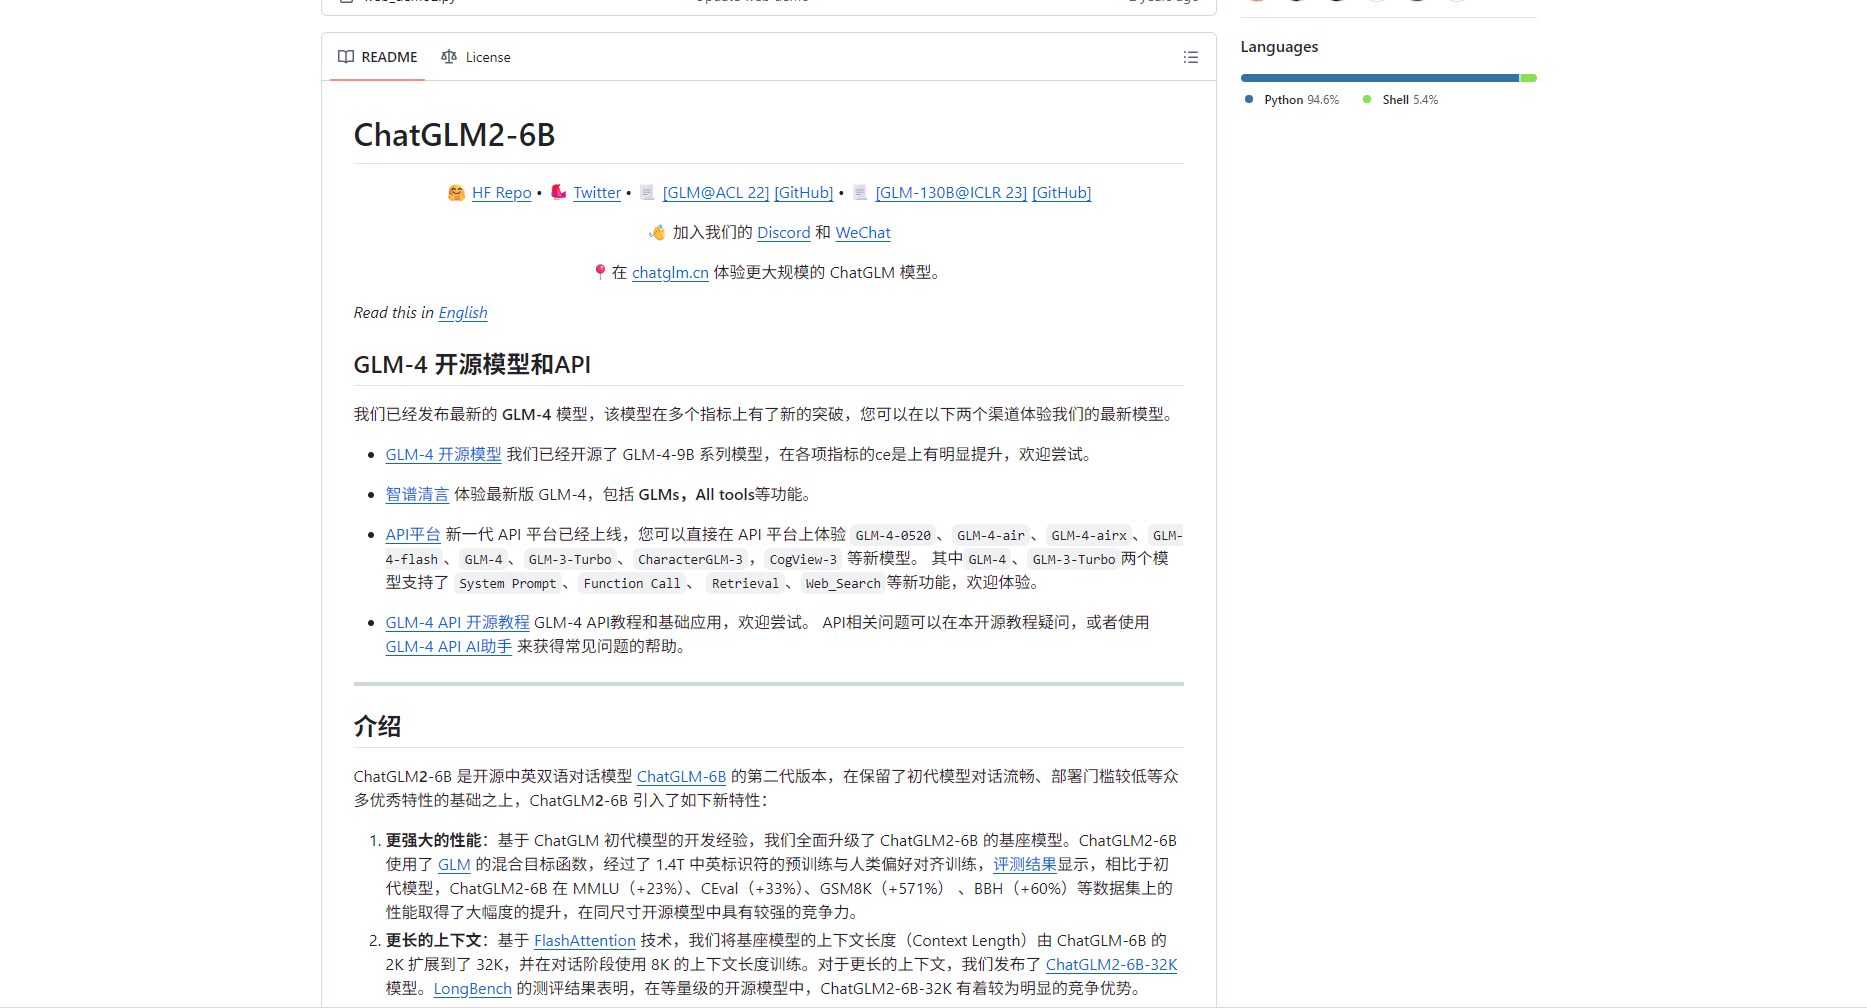This screenshot has height=1008, width=1867.
Task: Join via the Discord link
Action: [783, 233]
